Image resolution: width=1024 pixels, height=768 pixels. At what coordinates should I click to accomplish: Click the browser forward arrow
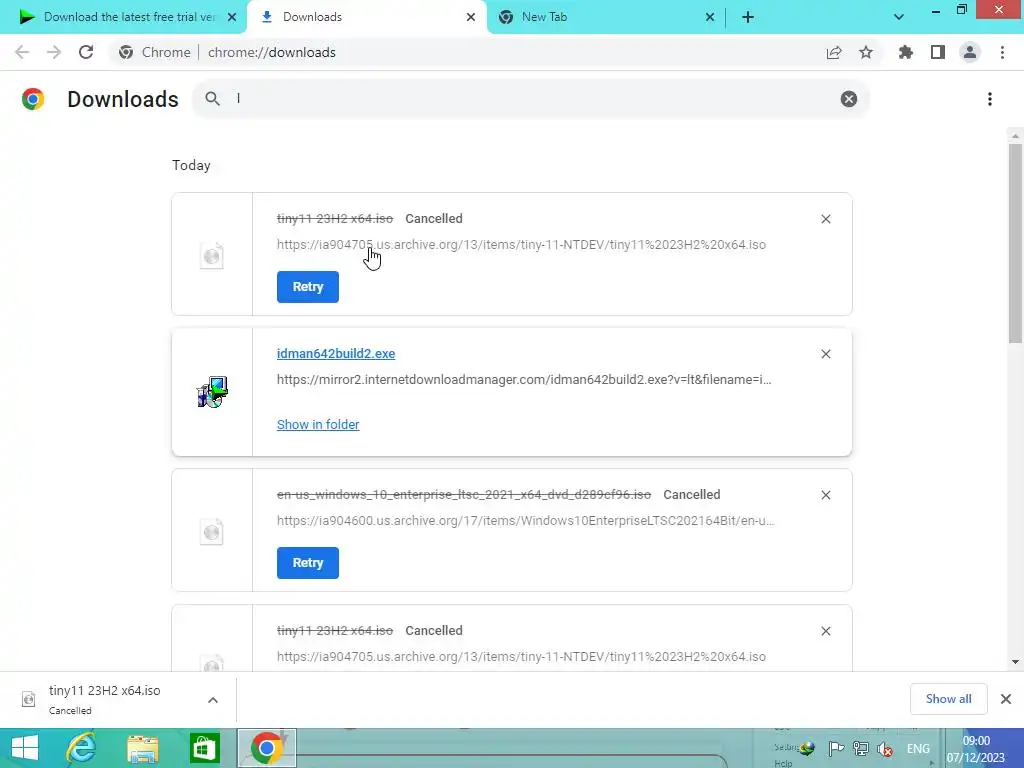tap(54, 52)
